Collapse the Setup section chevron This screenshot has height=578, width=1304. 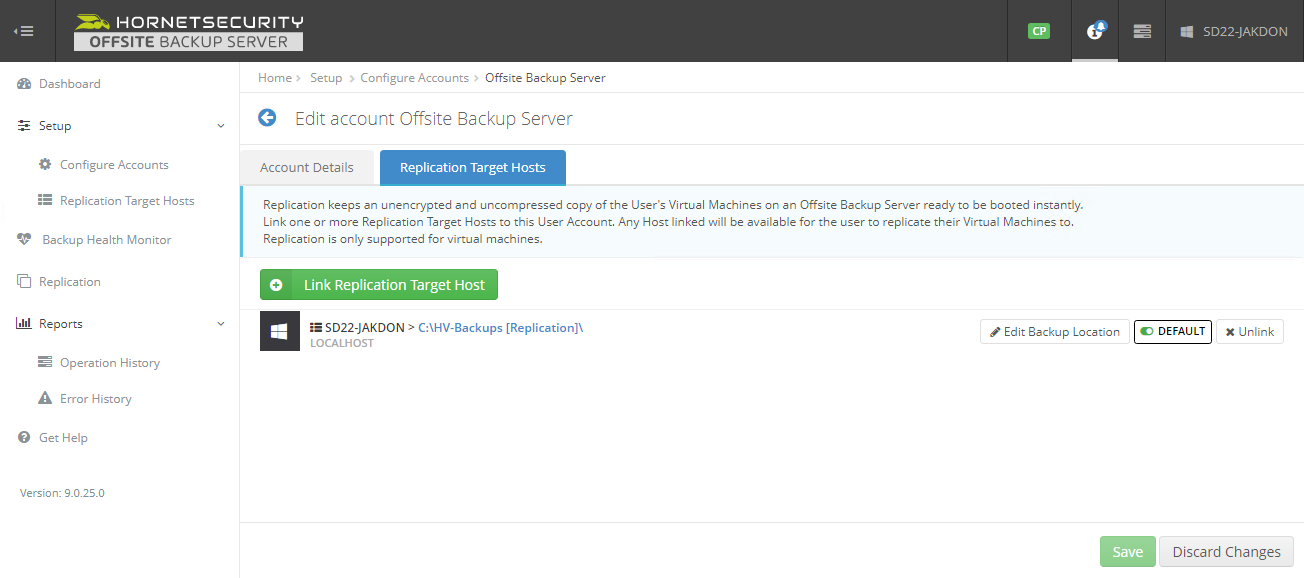tap(221, 126)
